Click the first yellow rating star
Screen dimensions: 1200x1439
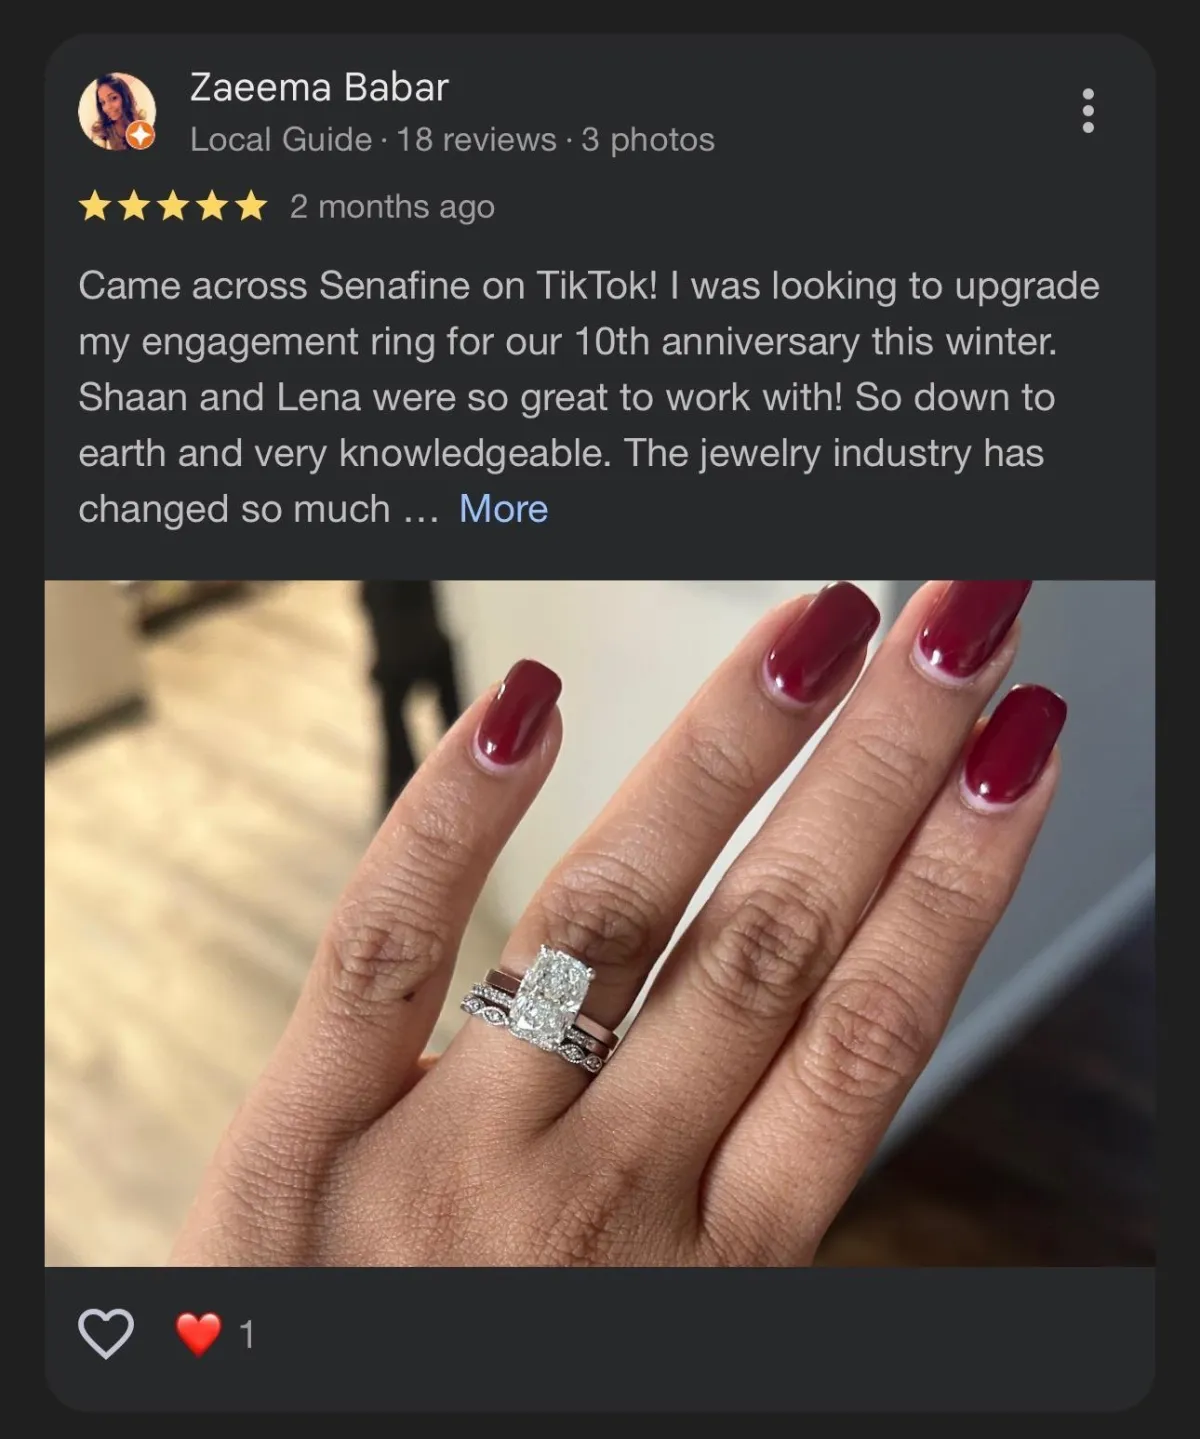[95, 207]
